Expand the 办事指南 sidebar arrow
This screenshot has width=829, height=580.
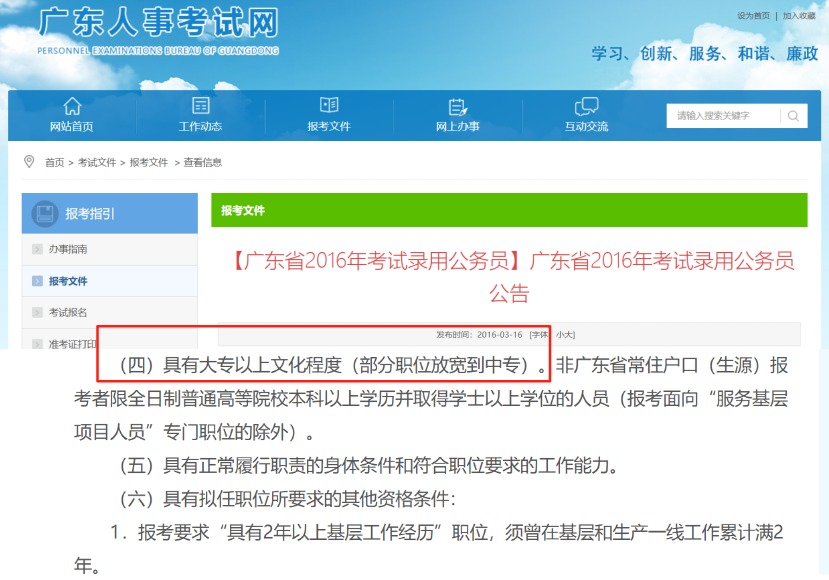[37, 249]
